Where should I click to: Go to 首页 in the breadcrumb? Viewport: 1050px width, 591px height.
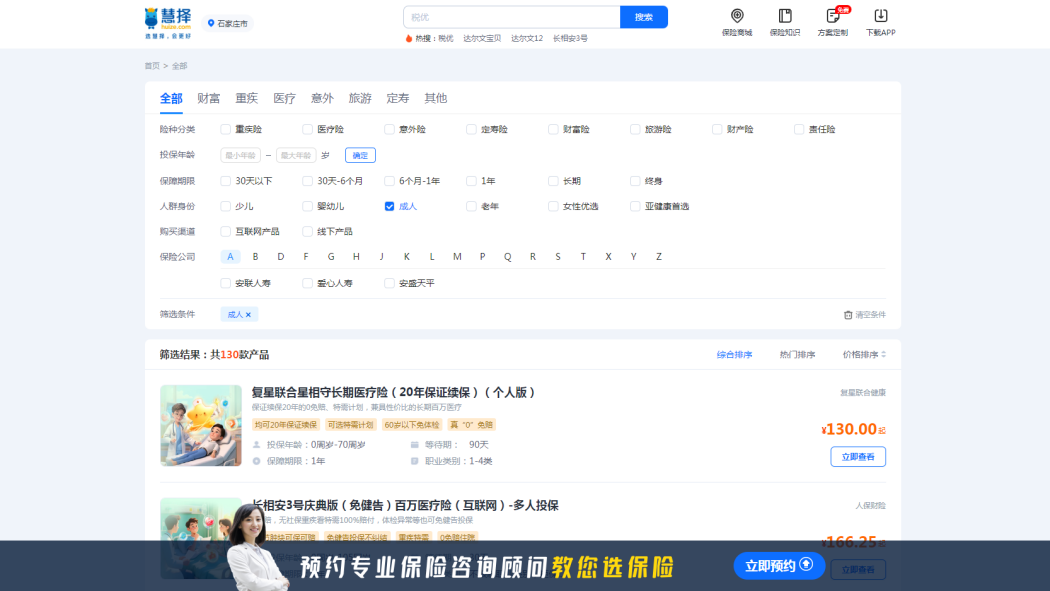click(152, 66)
